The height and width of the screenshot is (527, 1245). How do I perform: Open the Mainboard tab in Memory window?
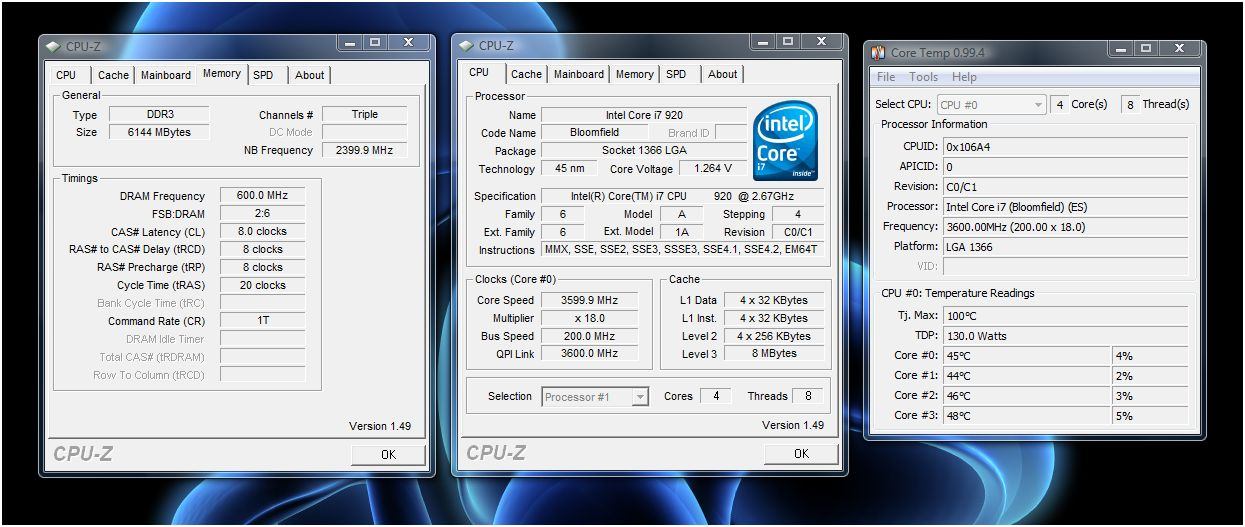166,75
